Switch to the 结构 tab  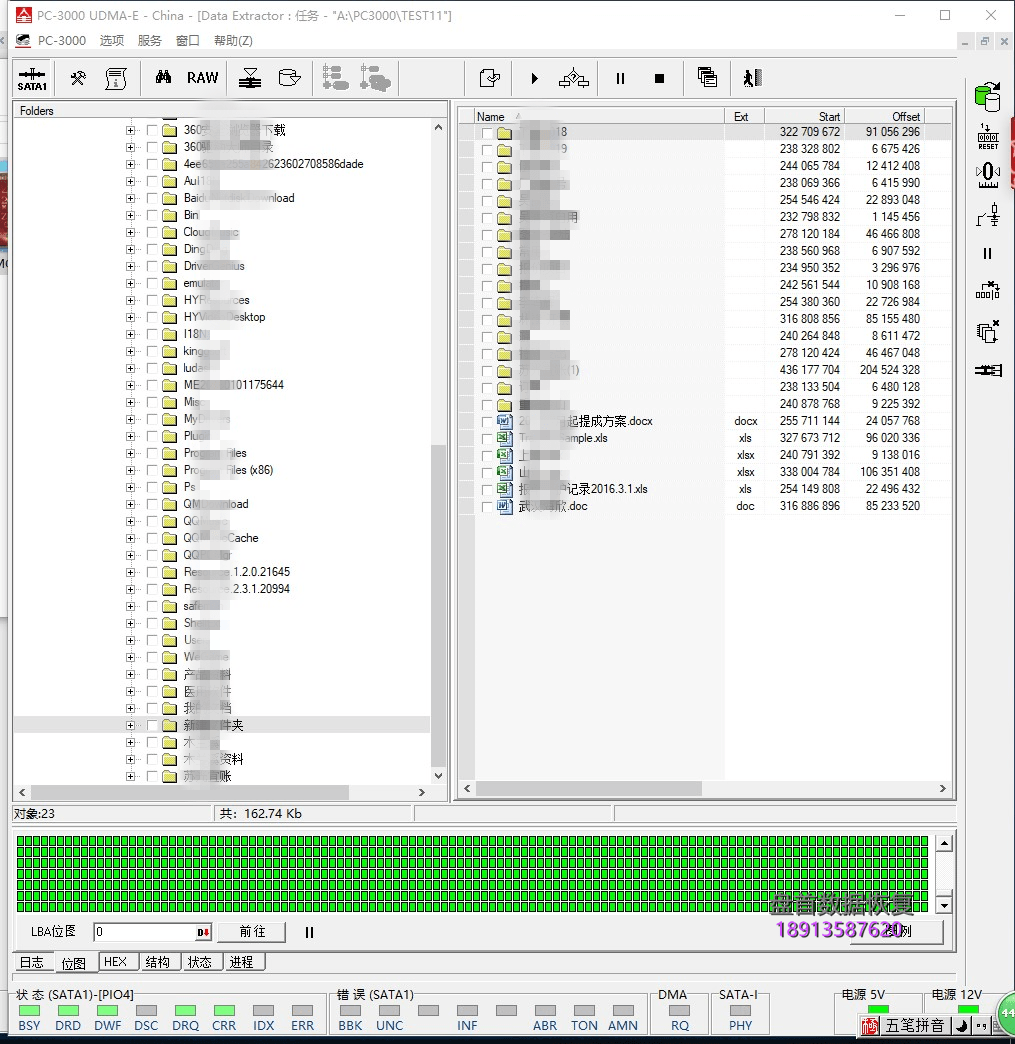(157, 962)
